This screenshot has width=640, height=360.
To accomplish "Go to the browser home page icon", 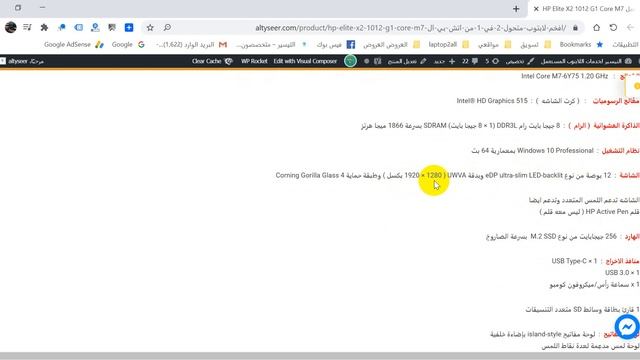I will pos(596,27).
